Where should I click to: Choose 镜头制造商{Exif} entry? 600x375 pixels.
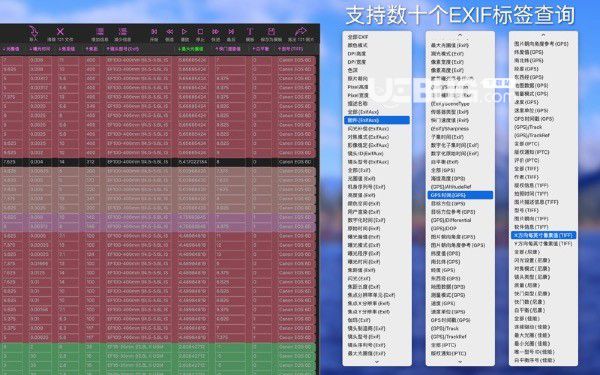pos(366,328)
